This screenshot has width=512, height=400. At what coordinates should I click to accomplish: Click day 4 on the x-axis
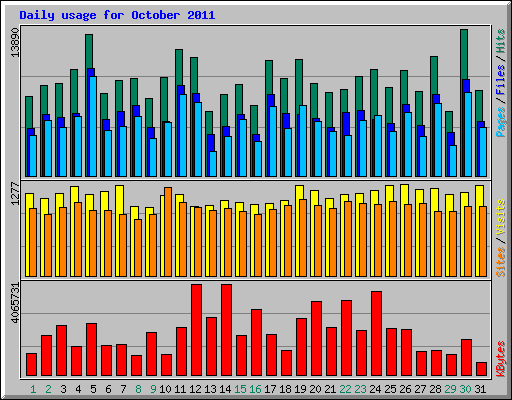coord(78,389)
